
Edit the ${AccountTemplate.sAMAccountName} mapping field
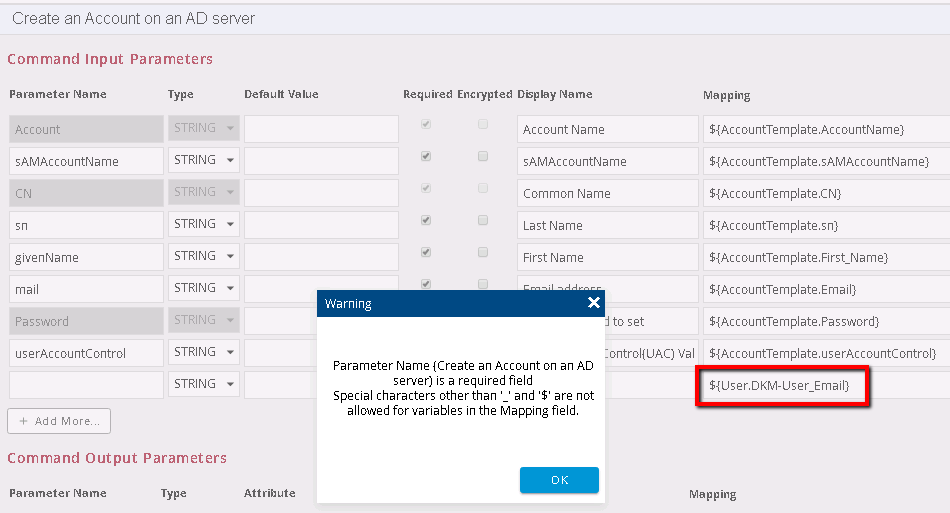(824, 161)
